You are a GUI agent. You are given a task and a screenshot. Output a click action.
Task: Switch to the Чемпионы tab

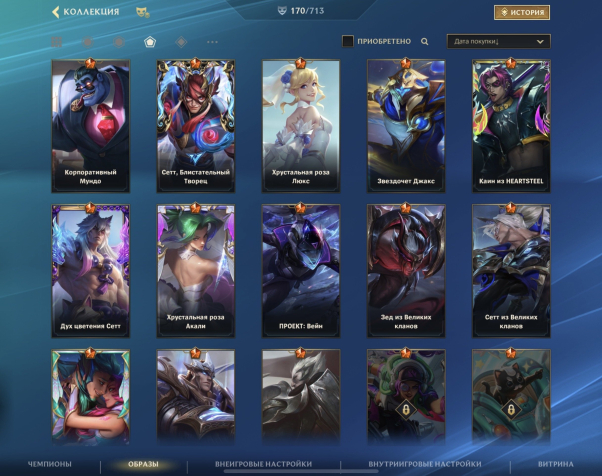click(50, 464)
